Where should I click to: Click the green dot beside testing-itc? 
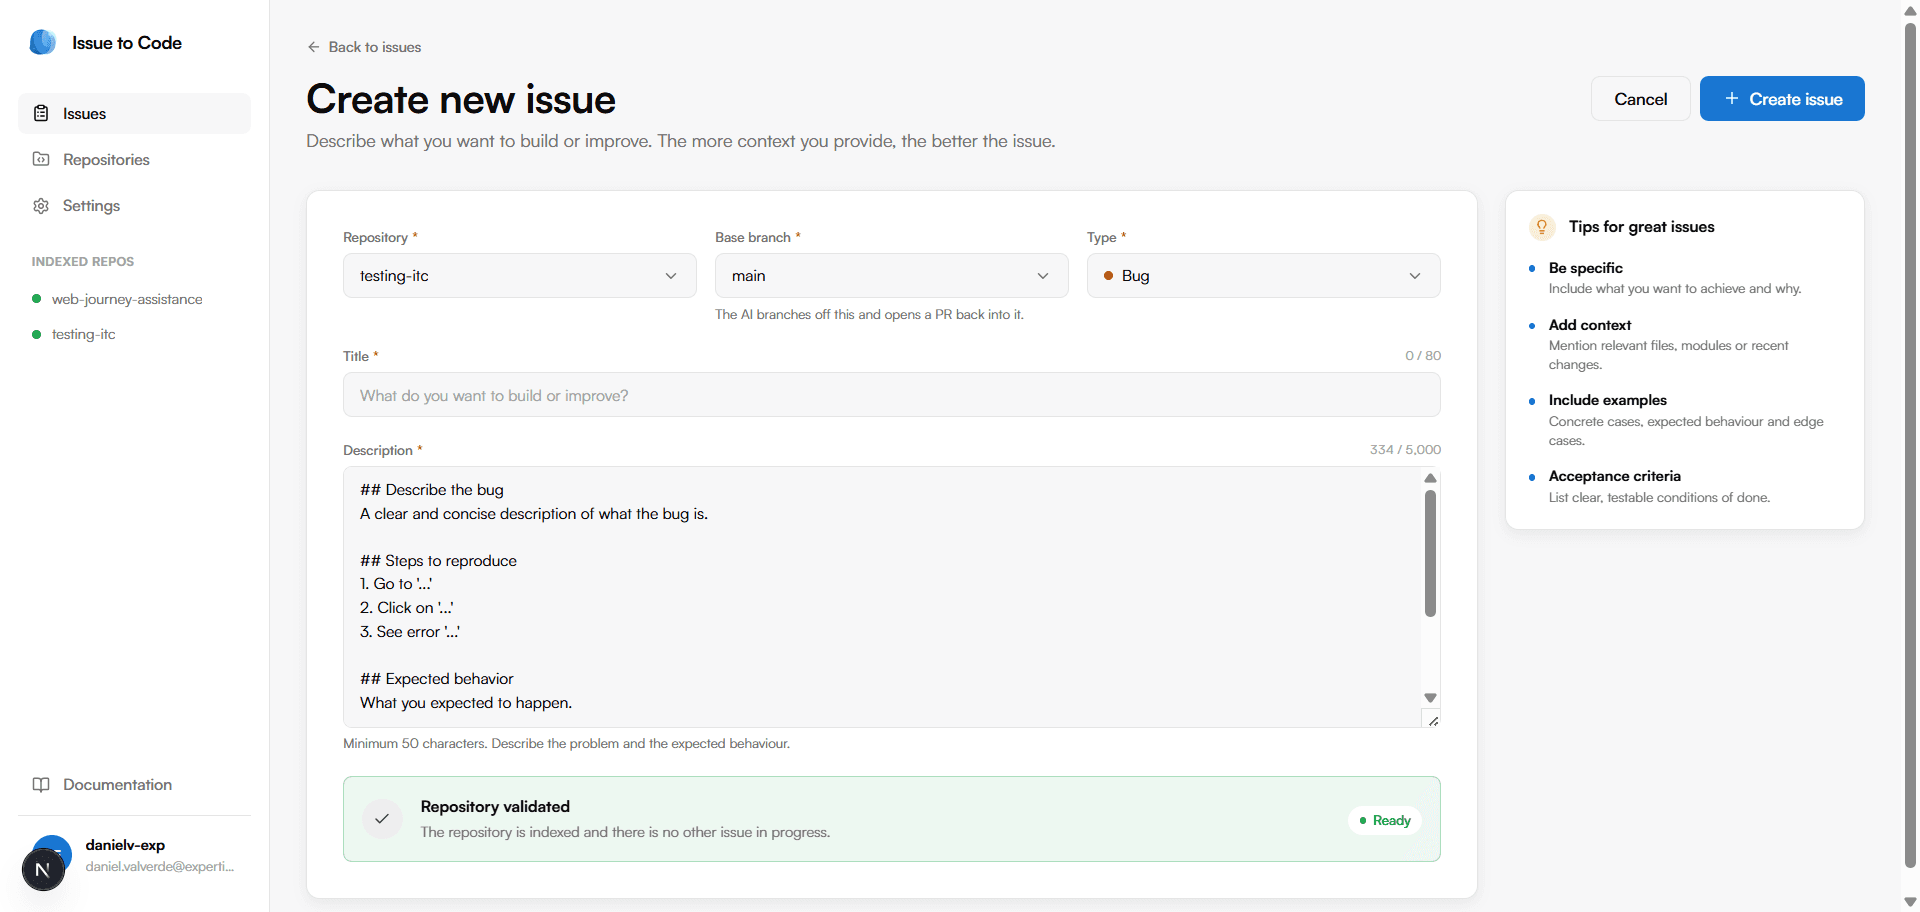(x=37, y=334)
